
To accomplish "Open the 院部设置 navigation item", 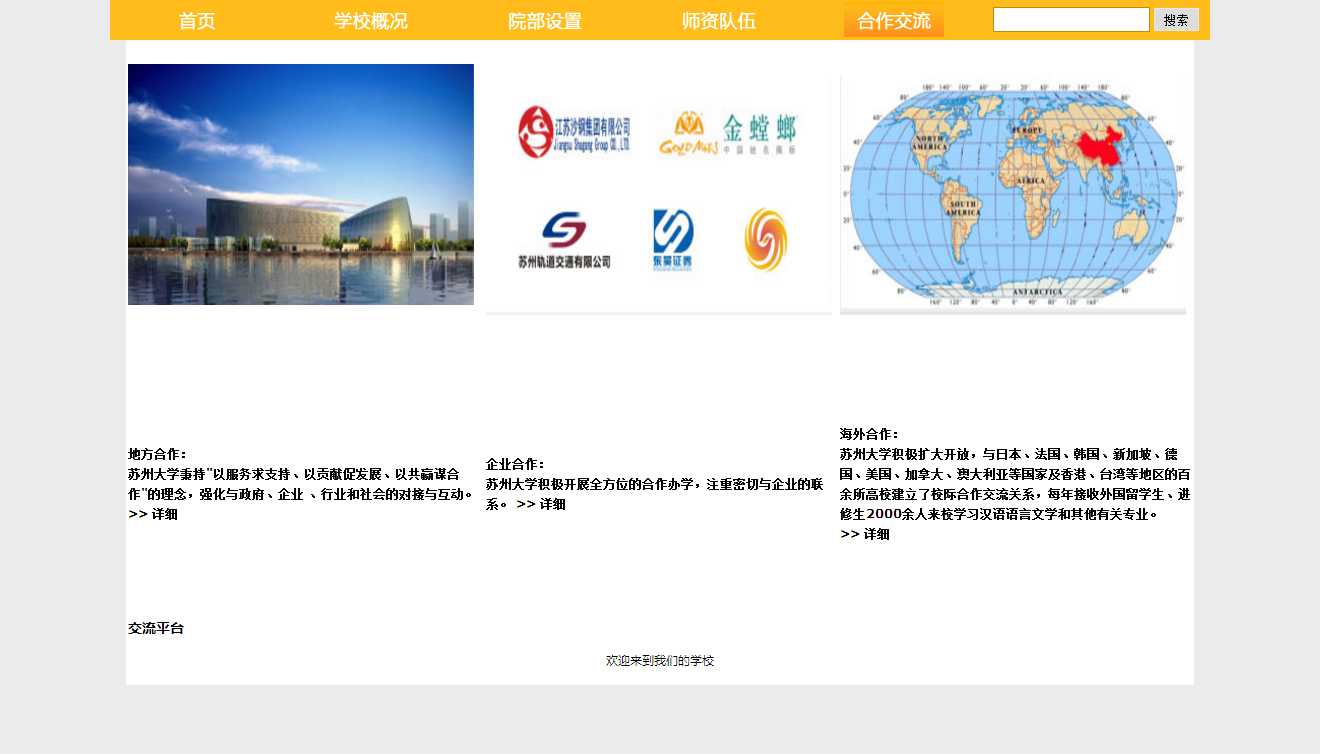I will click(545, 21).
